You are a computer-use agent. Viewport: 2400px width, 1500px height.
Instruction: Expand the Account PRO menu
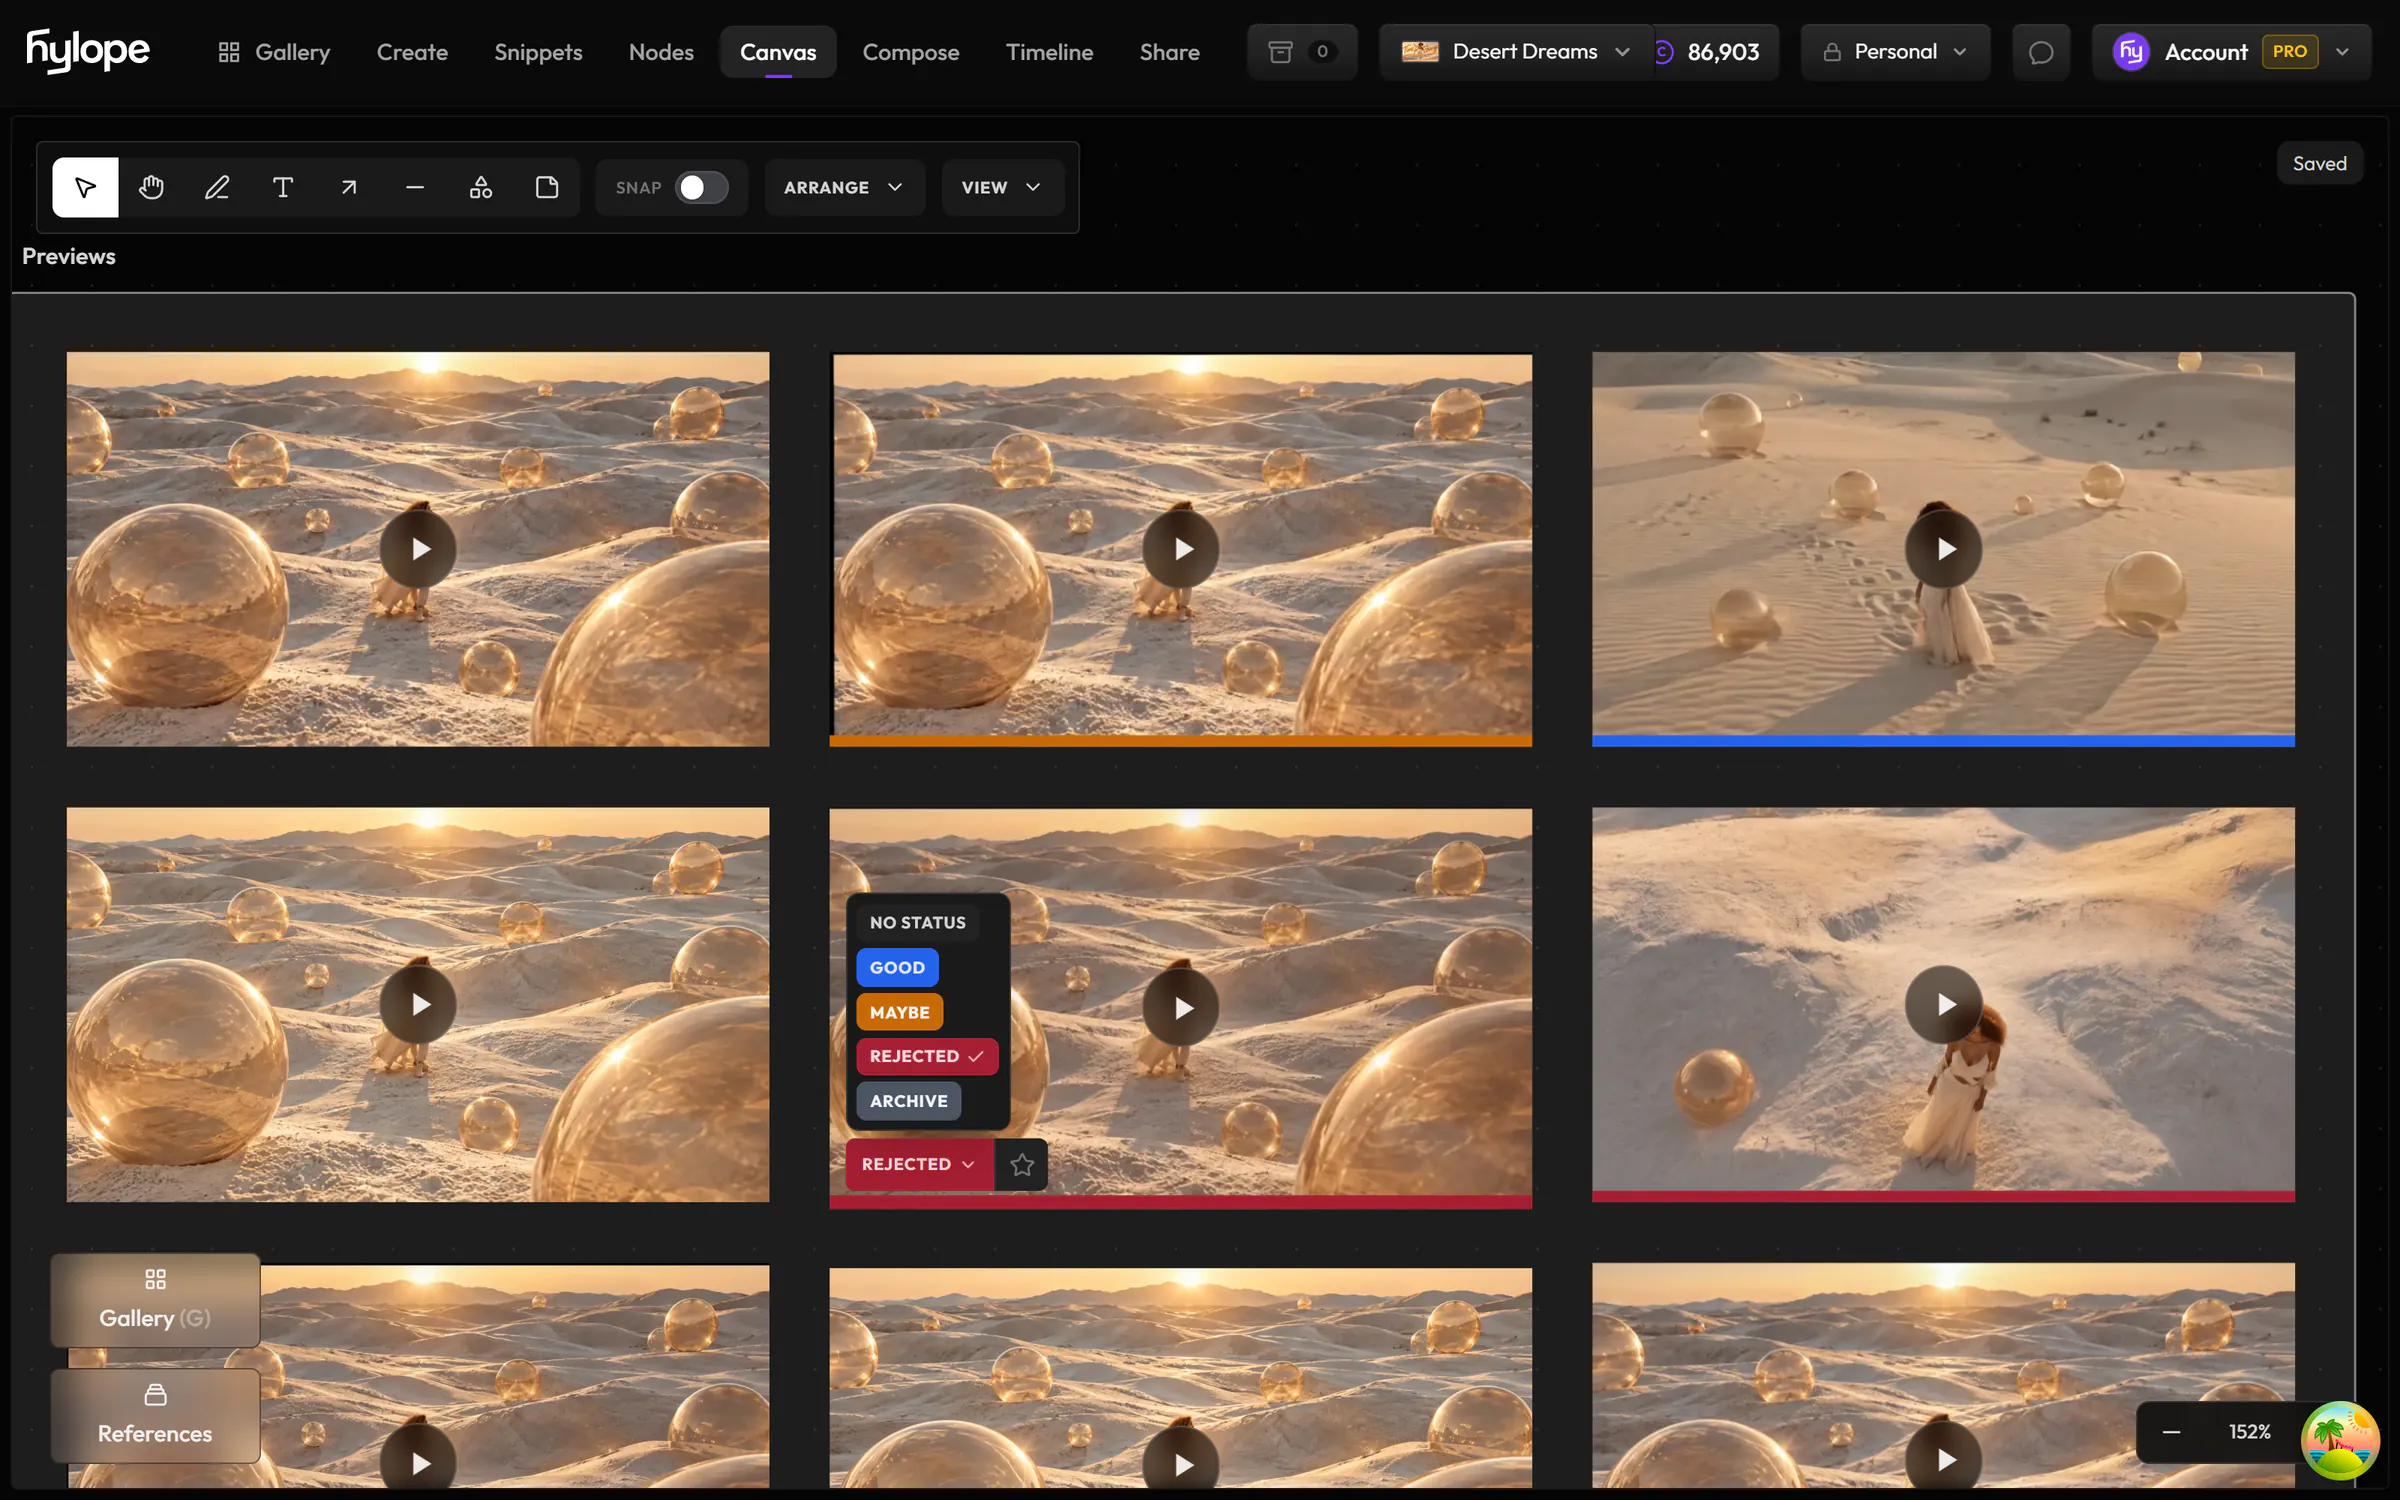(2232, 52)
